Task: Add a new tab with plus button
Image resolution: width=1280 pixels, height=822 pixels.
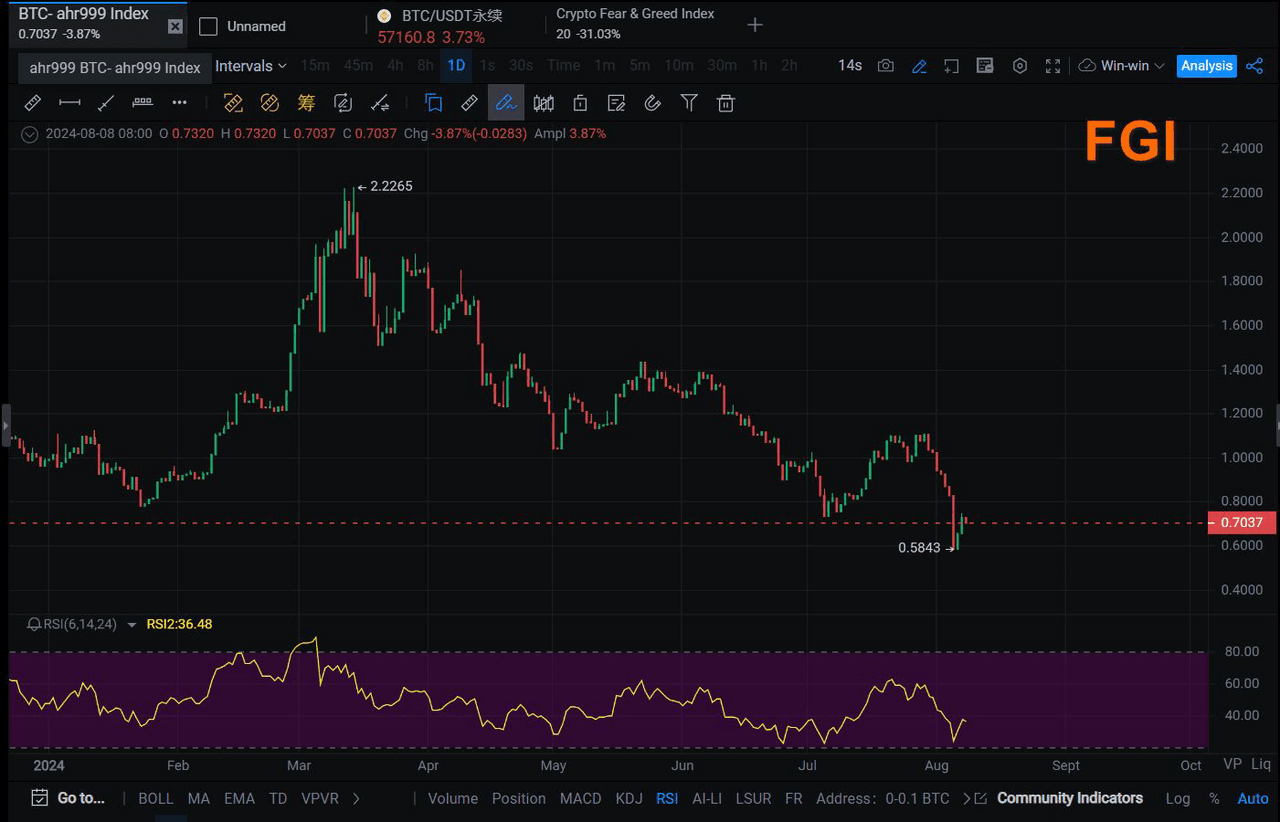Action: (x=755, y=25)
